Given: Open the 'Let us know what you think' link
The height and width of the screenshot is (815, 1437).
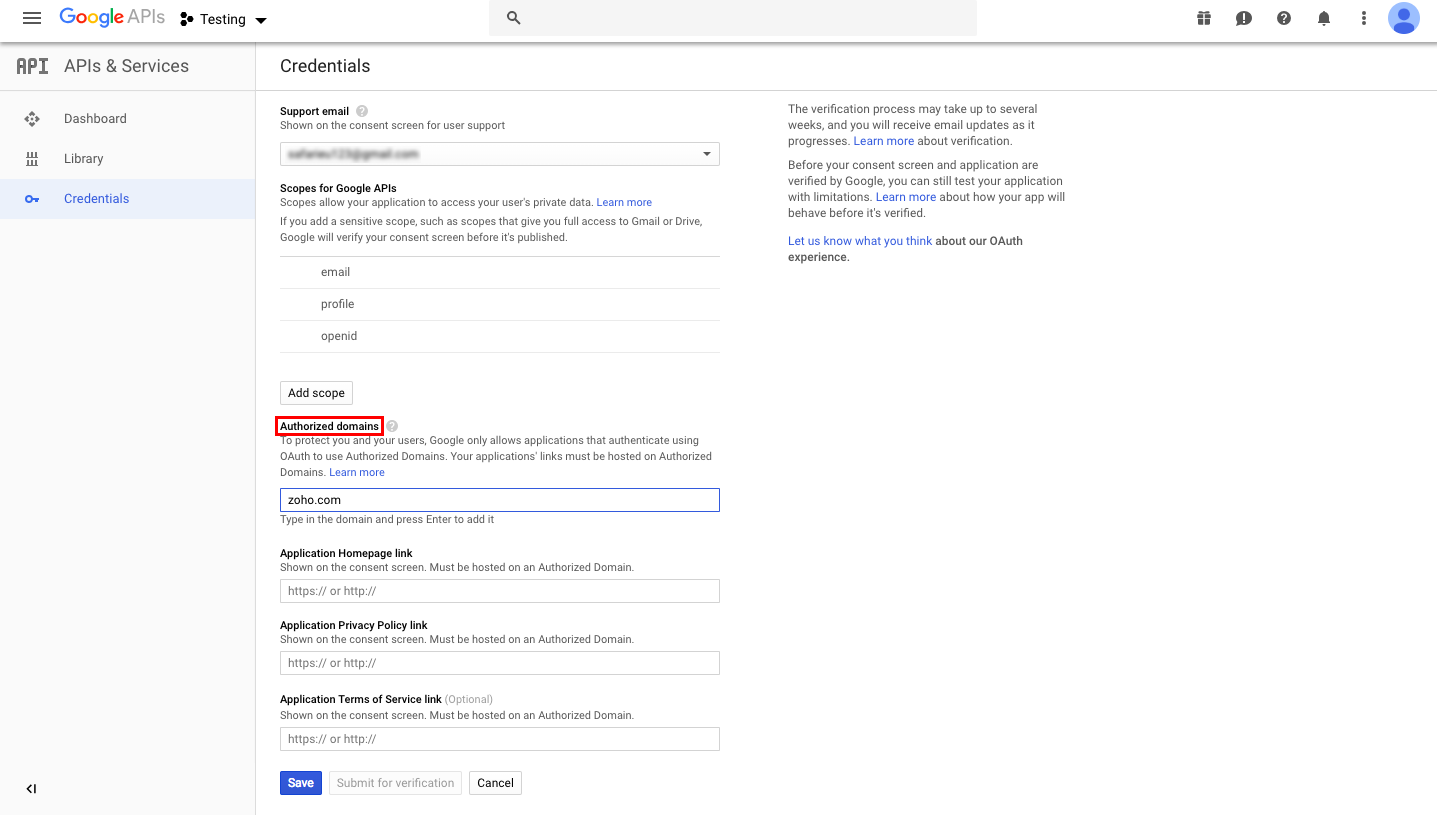Looking at the screenshot, I should coord(859,241).
